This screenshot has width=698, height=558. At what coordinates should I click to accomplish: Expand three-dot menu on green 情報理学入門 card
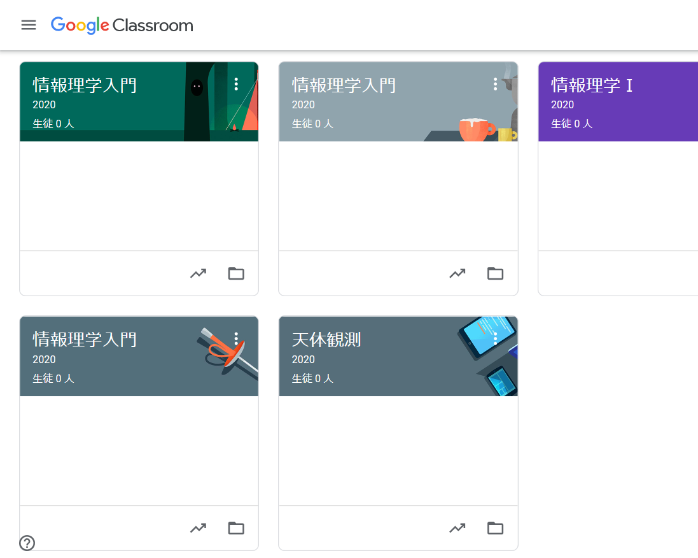236,85
